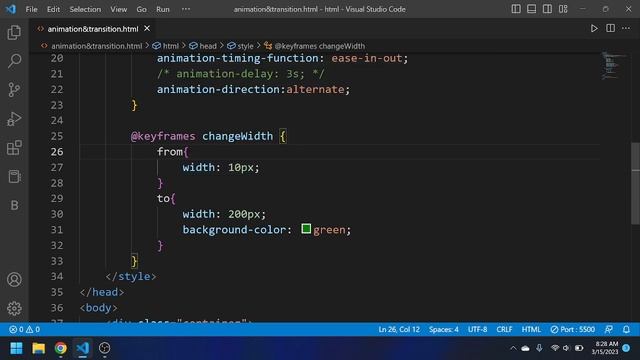Click the keyframes name changeWidth on line 25
640x360 pixels.
coord(238,136)
